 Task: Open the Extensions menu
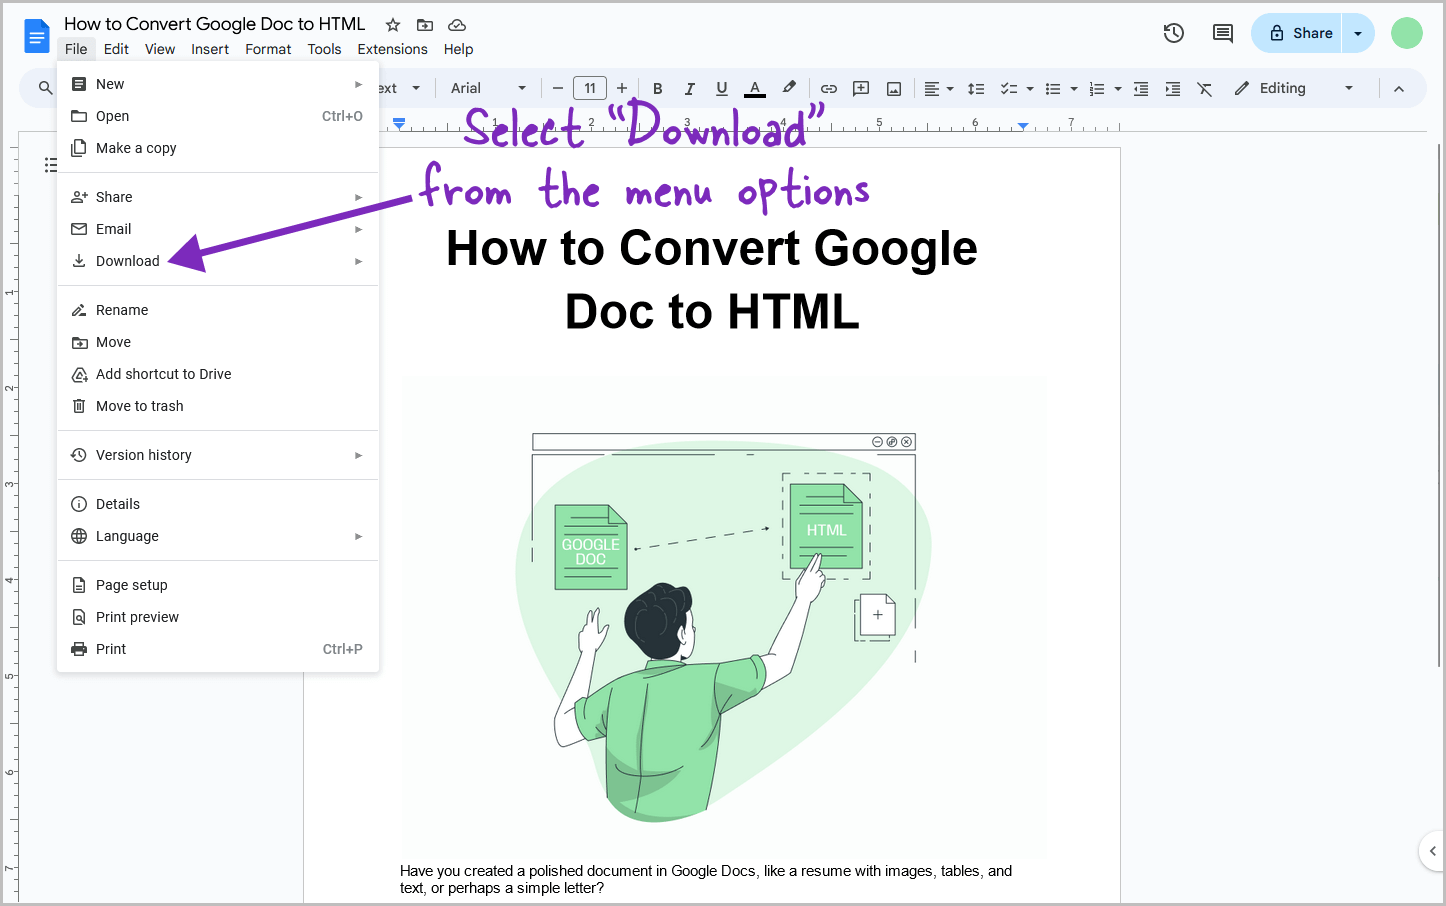coord(392,49)
